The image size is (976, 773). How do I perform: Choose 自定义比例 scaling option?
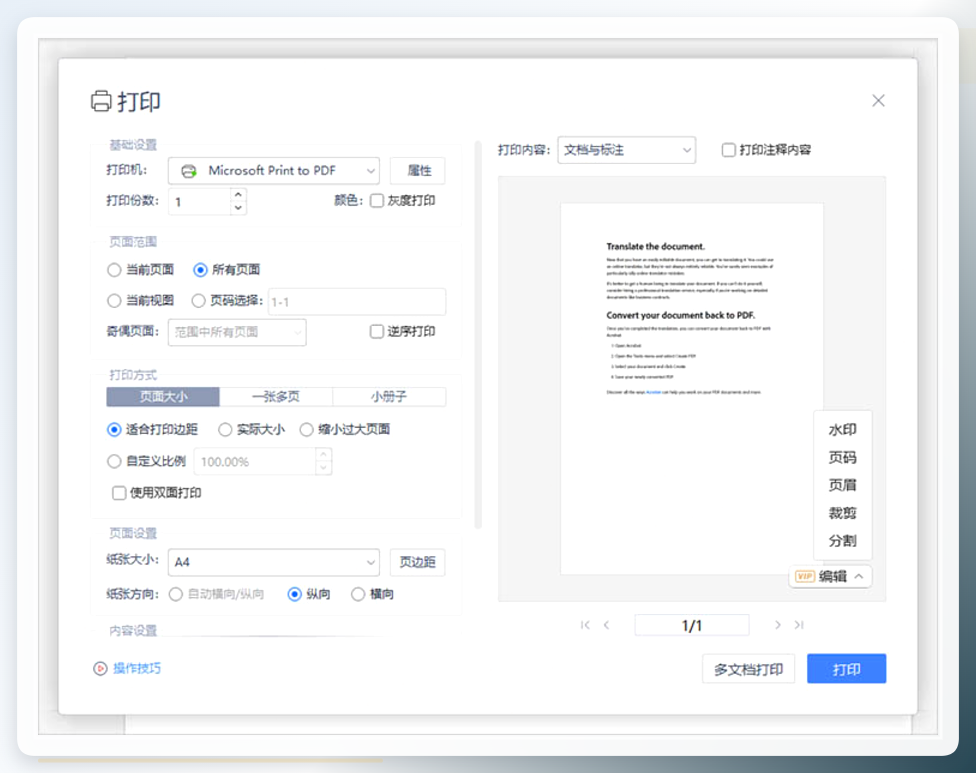(x=114, y=461)
